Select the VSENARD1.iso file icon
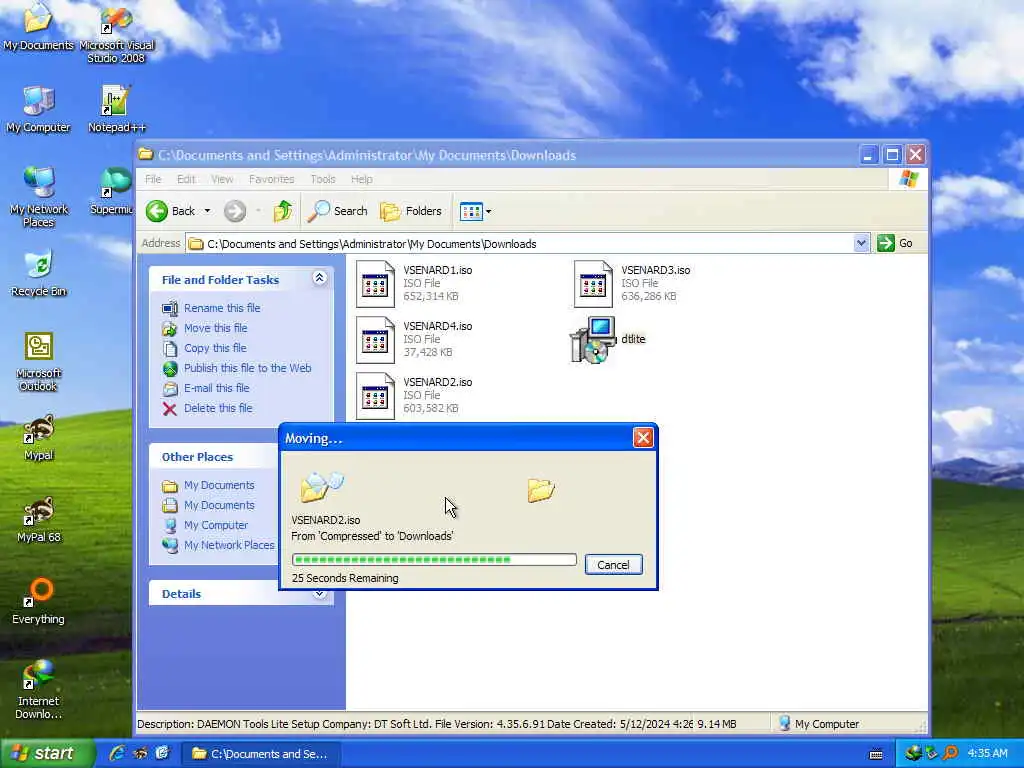 [376, 283]
